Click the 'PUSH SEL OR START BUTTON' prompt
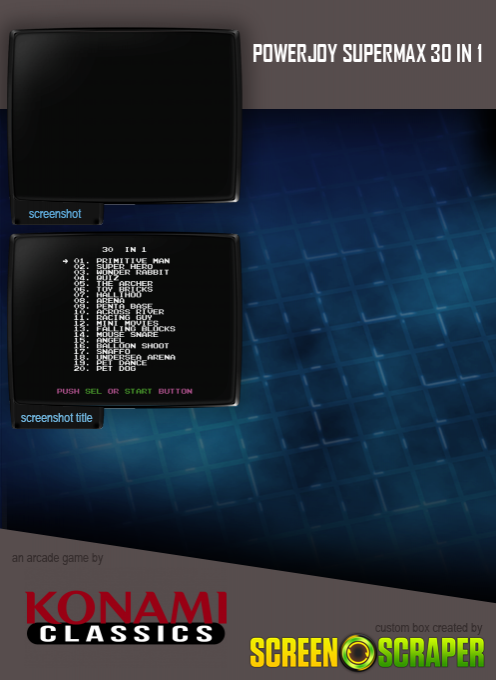 point(124,391)
